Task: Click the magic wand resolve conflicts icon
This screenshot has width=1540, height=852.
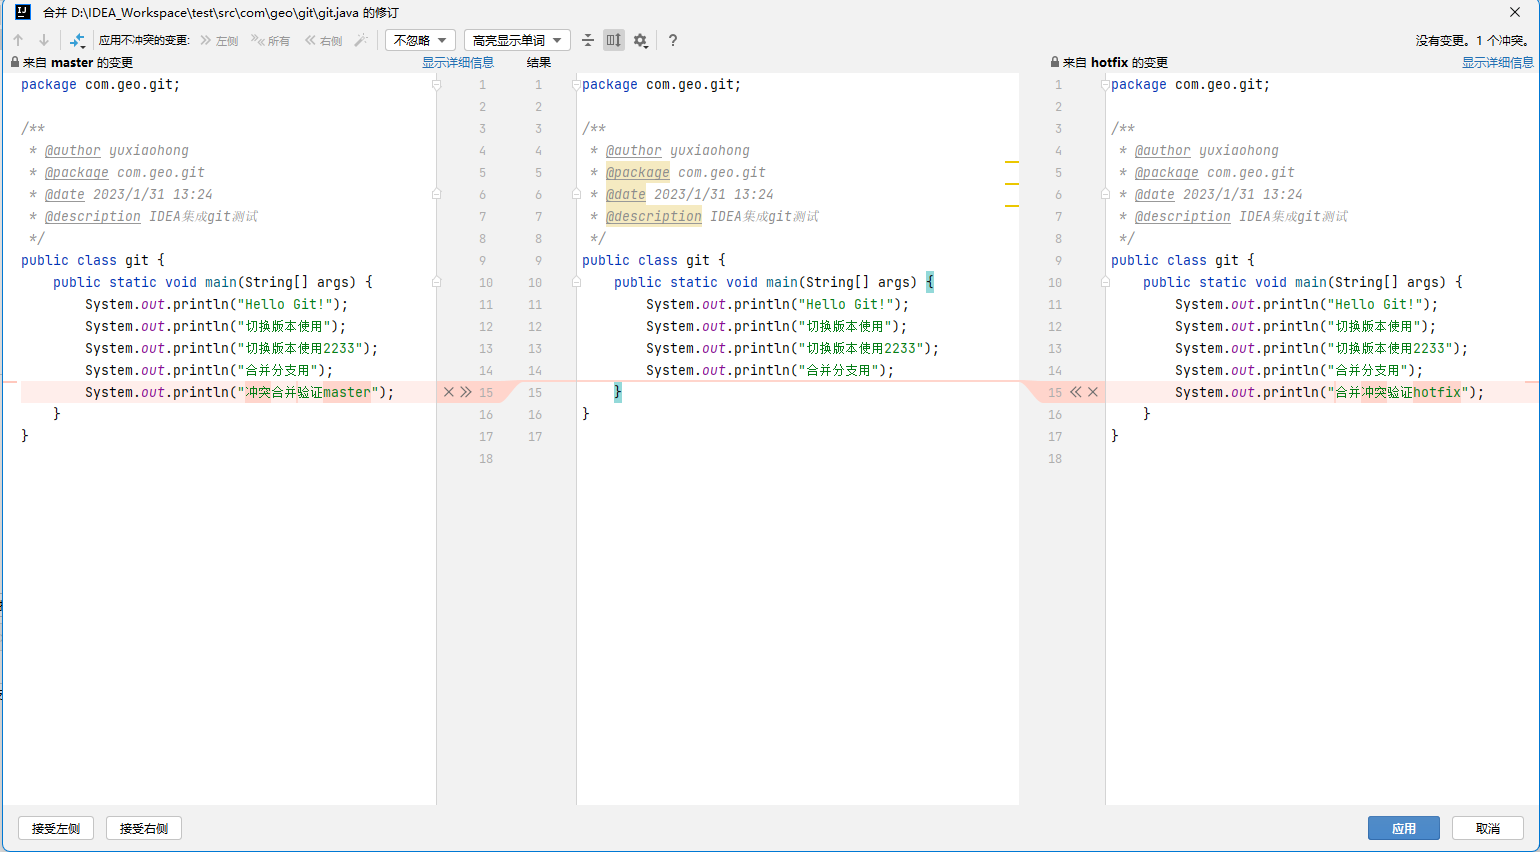Action: coord(361,40)
